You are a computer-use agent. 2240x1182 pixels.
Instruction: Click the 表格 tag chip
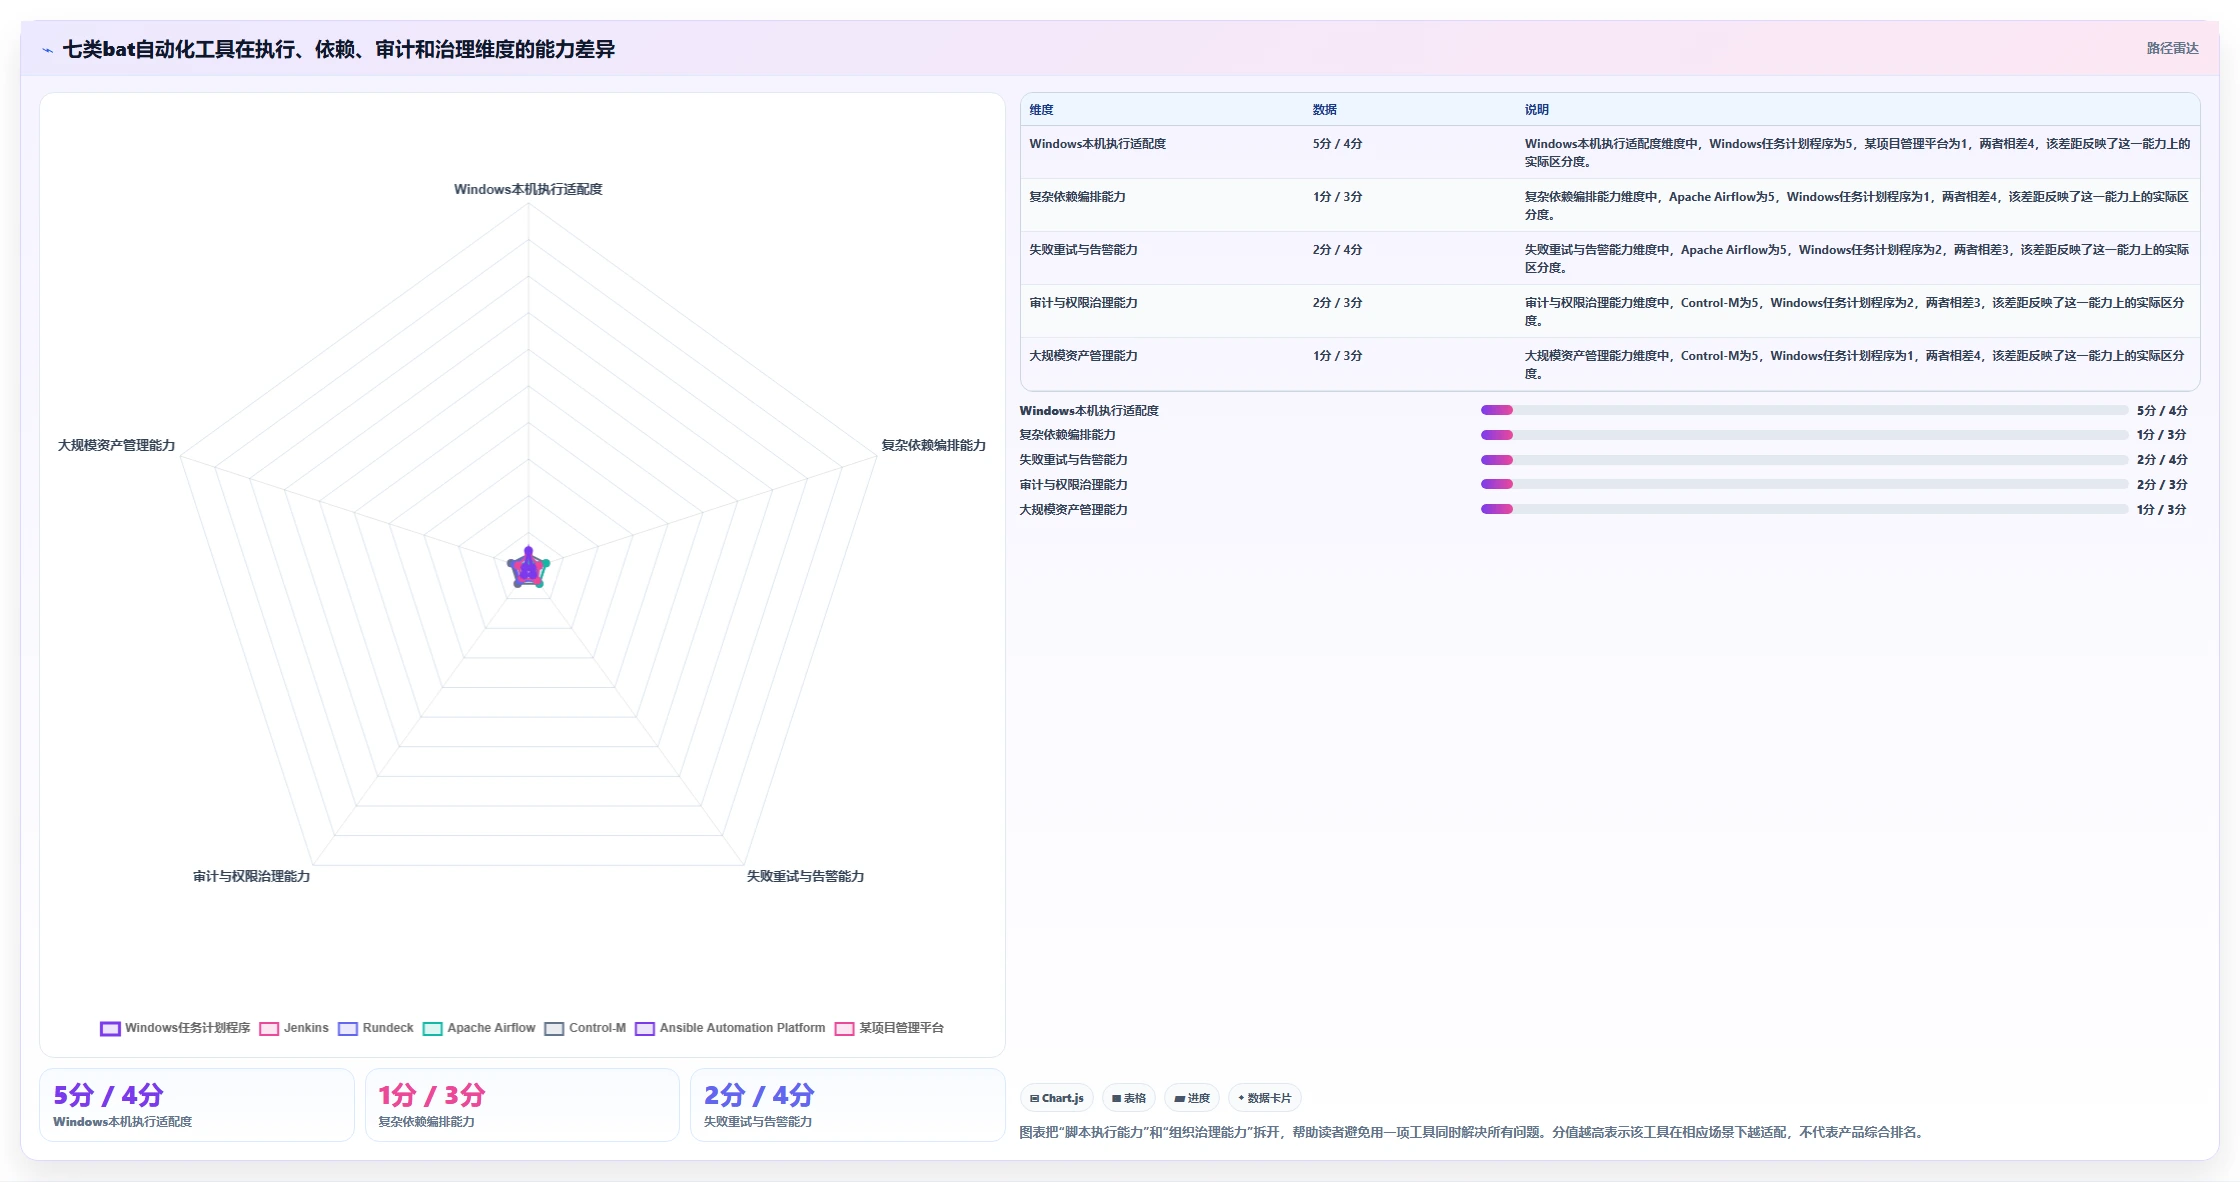pos(1129,1098)
